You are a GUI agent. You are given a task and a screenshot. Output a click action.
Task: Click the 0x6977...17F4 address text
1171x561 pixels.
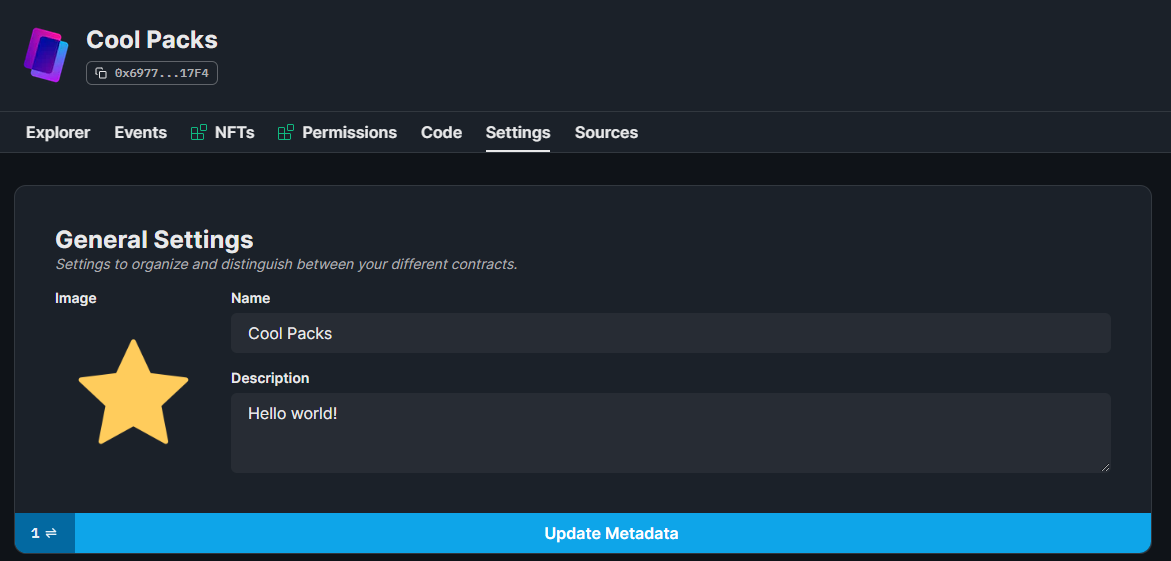pos(161,73)
